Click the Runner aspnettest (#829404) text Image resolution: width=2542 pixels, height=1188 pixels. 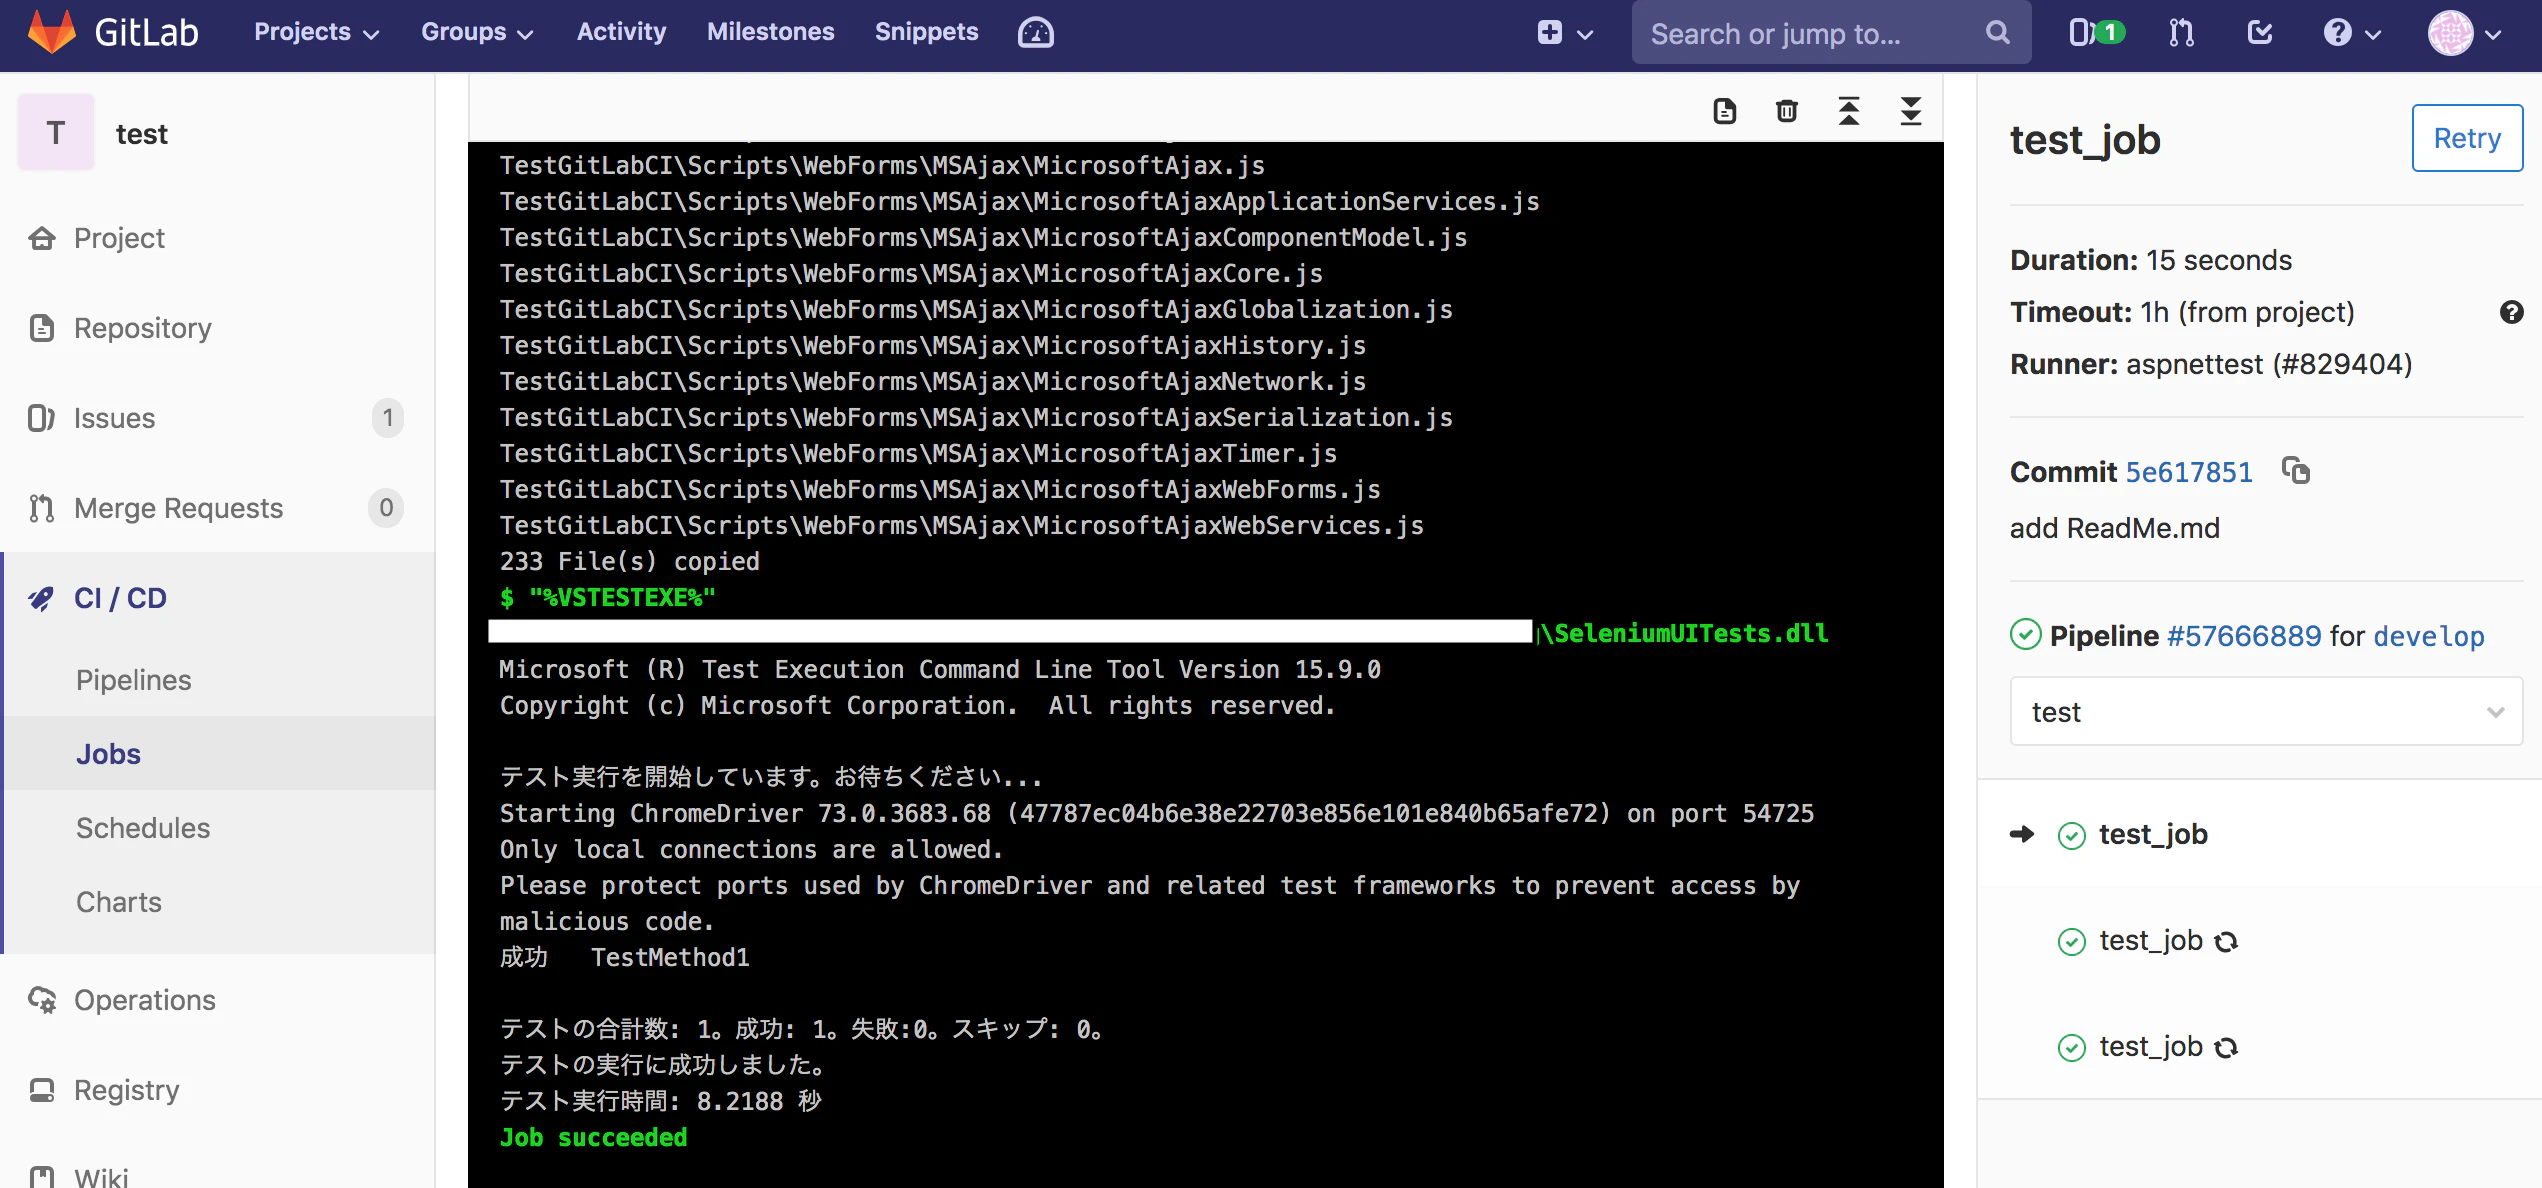pyautogui.click(x=2211, y=364)
